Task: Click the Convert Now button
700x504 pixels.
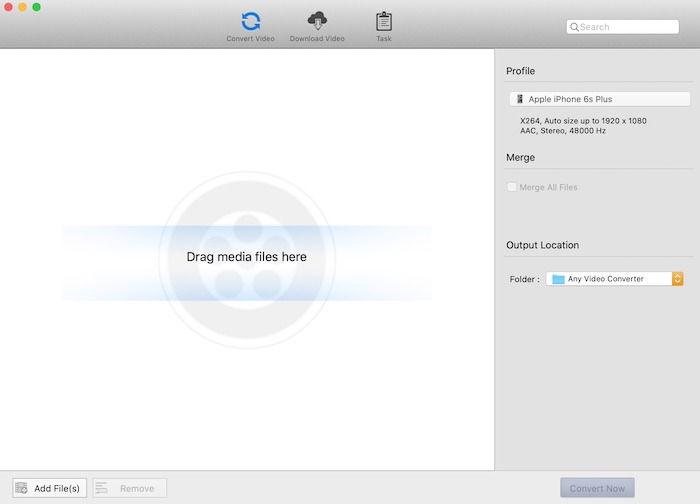Action: click(597, 488)
